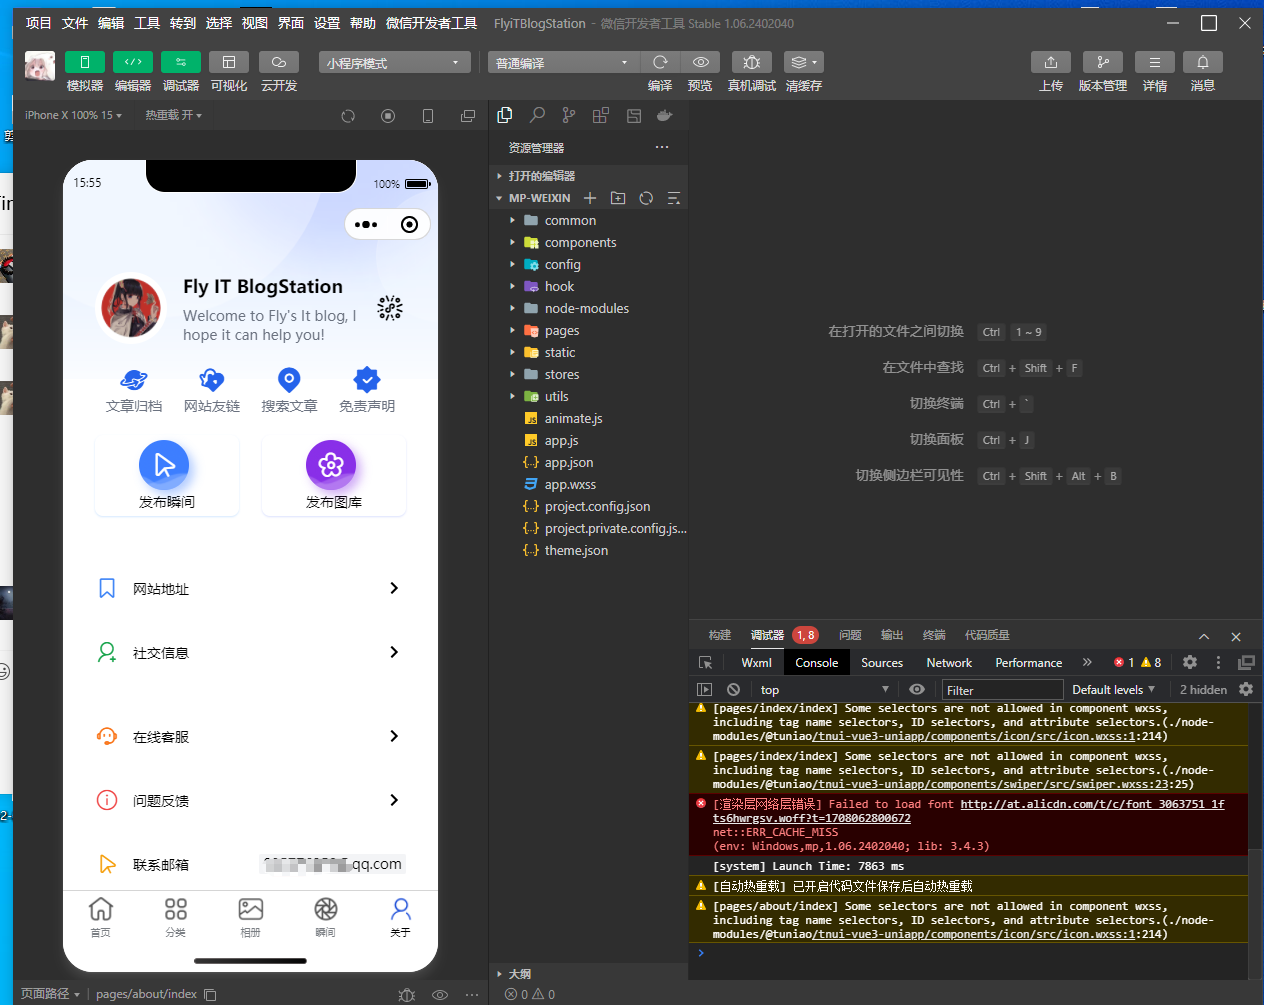Switch to the Network debugger tab
Image resolution: width=1264 pixels, height=1005 pixels.
pos(949,662)
